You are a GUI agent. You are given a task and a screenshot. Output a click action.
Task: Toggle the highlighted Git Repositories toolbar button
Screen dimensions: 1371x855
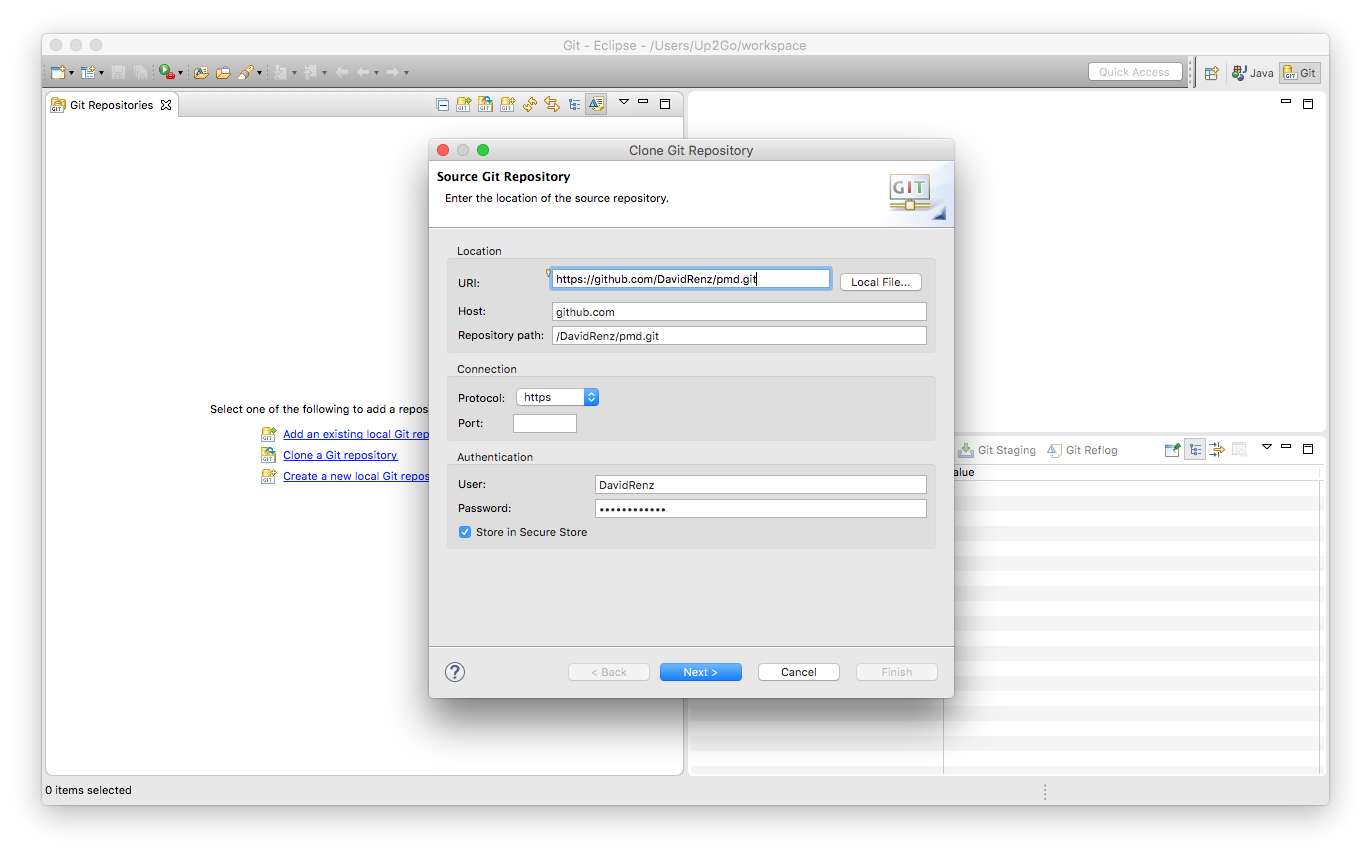[x=596, y=104]
